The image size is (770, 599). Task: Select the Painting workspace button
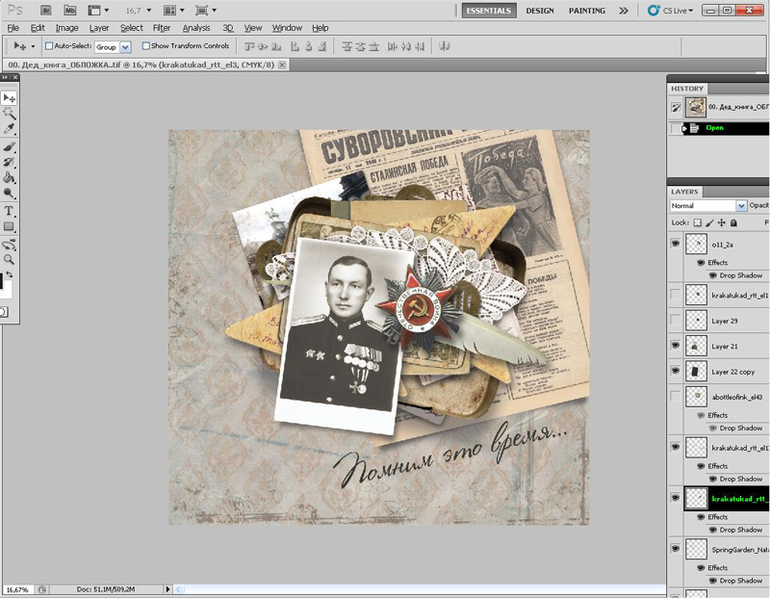coord(586,11)
